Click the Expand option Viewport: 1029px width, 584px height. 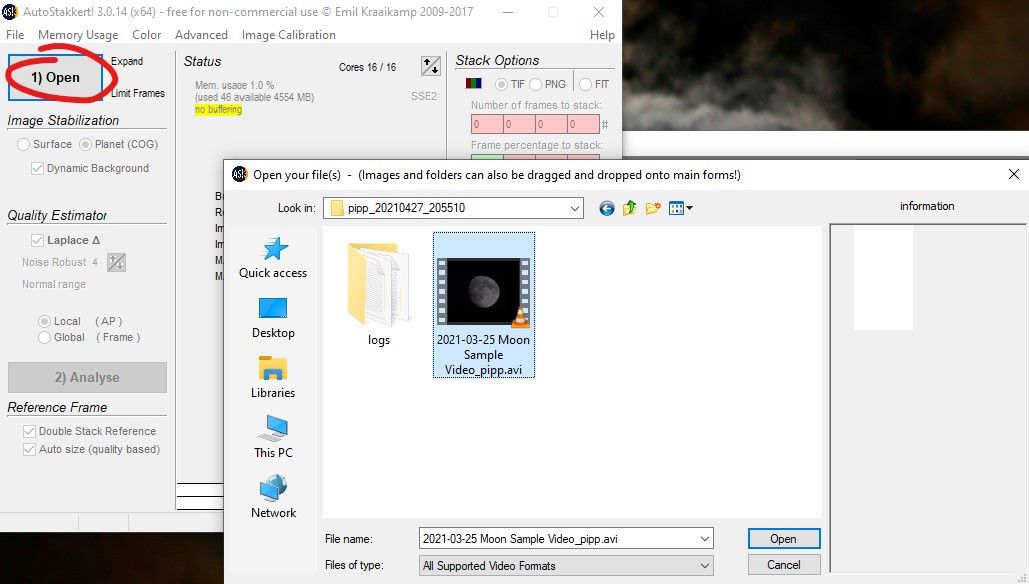tap(127, 61)
